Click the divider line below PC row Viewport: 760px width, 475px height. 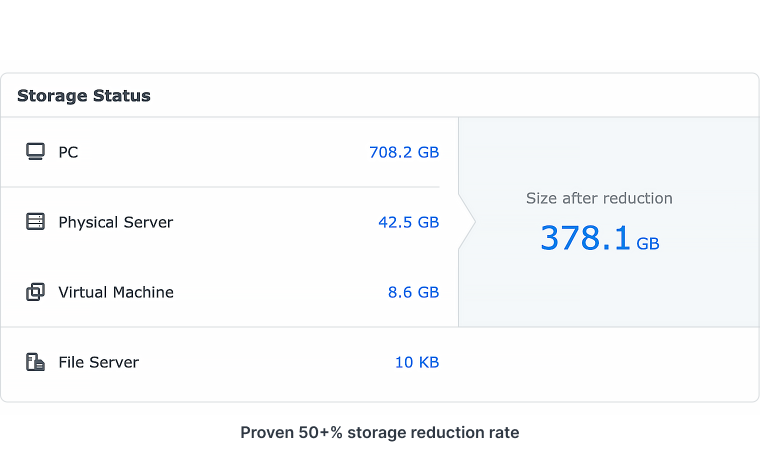pyautogui.click(x=220, y=187)
